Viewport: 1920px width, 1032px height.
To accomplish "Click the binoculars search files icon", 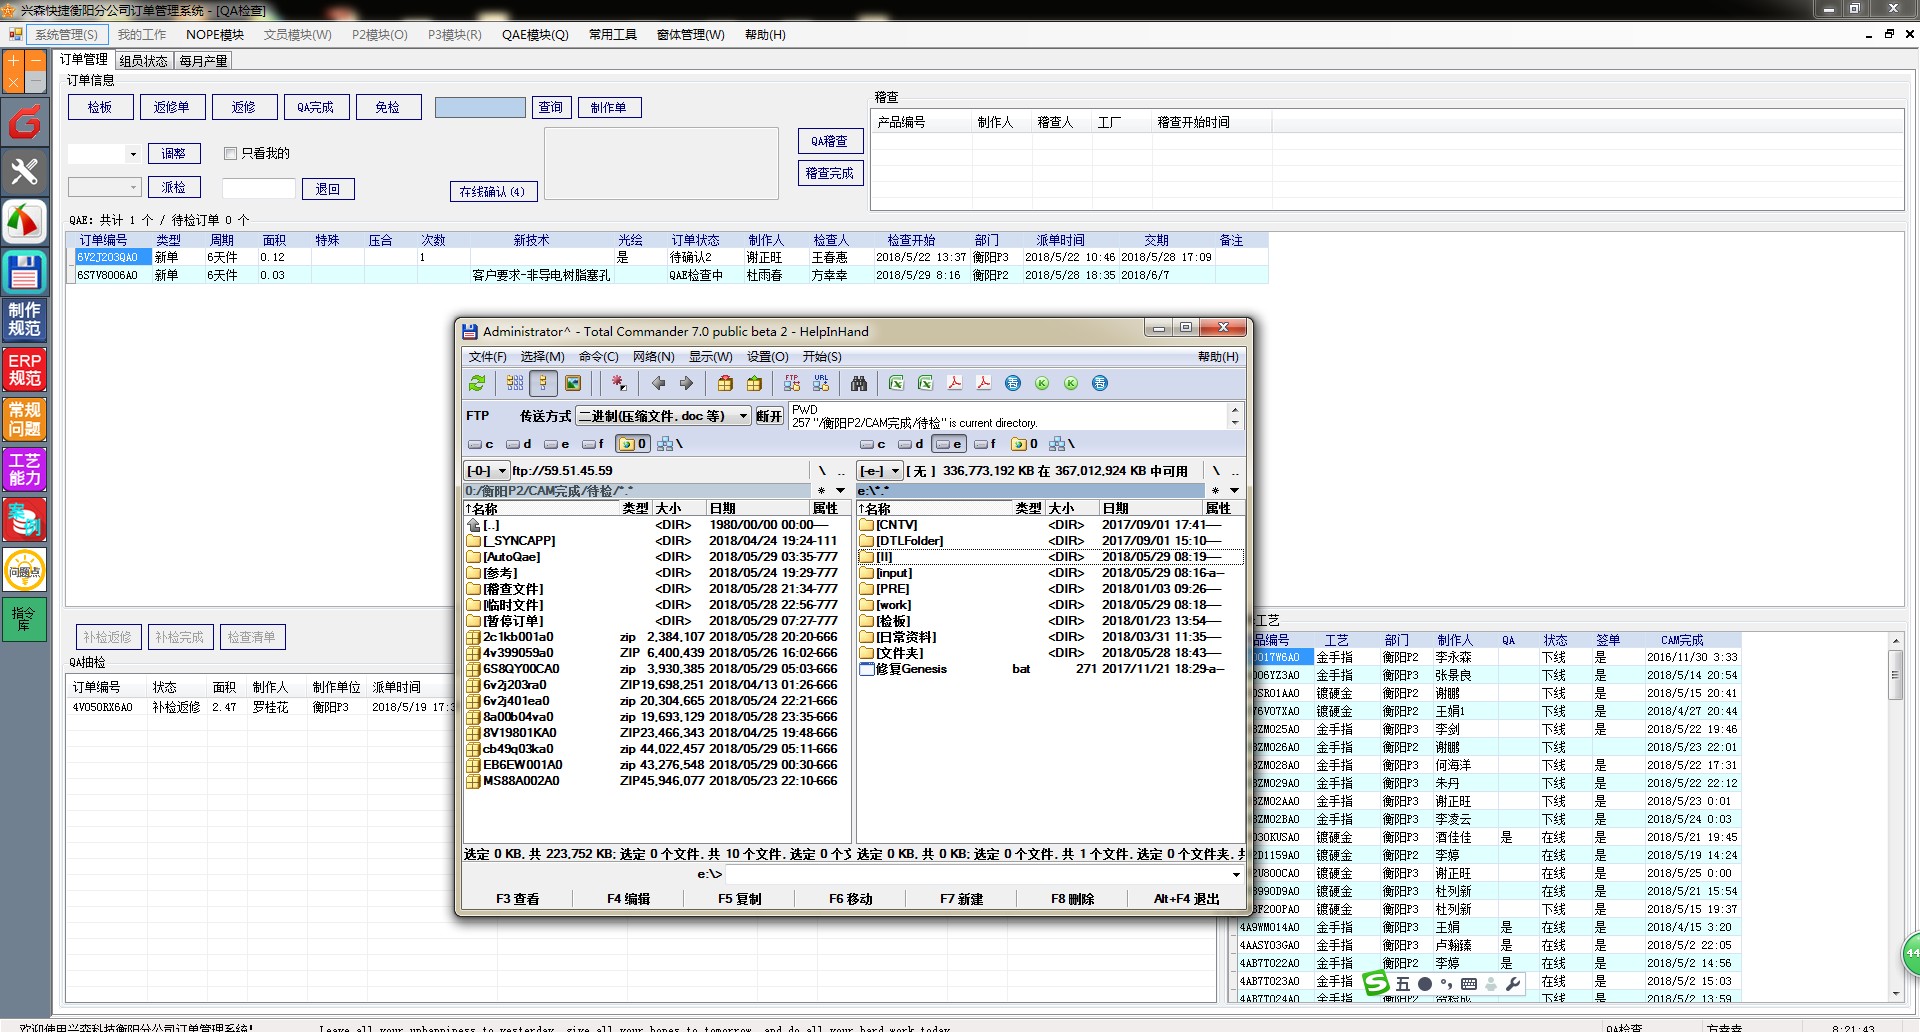I will click(x=858, y=383).
